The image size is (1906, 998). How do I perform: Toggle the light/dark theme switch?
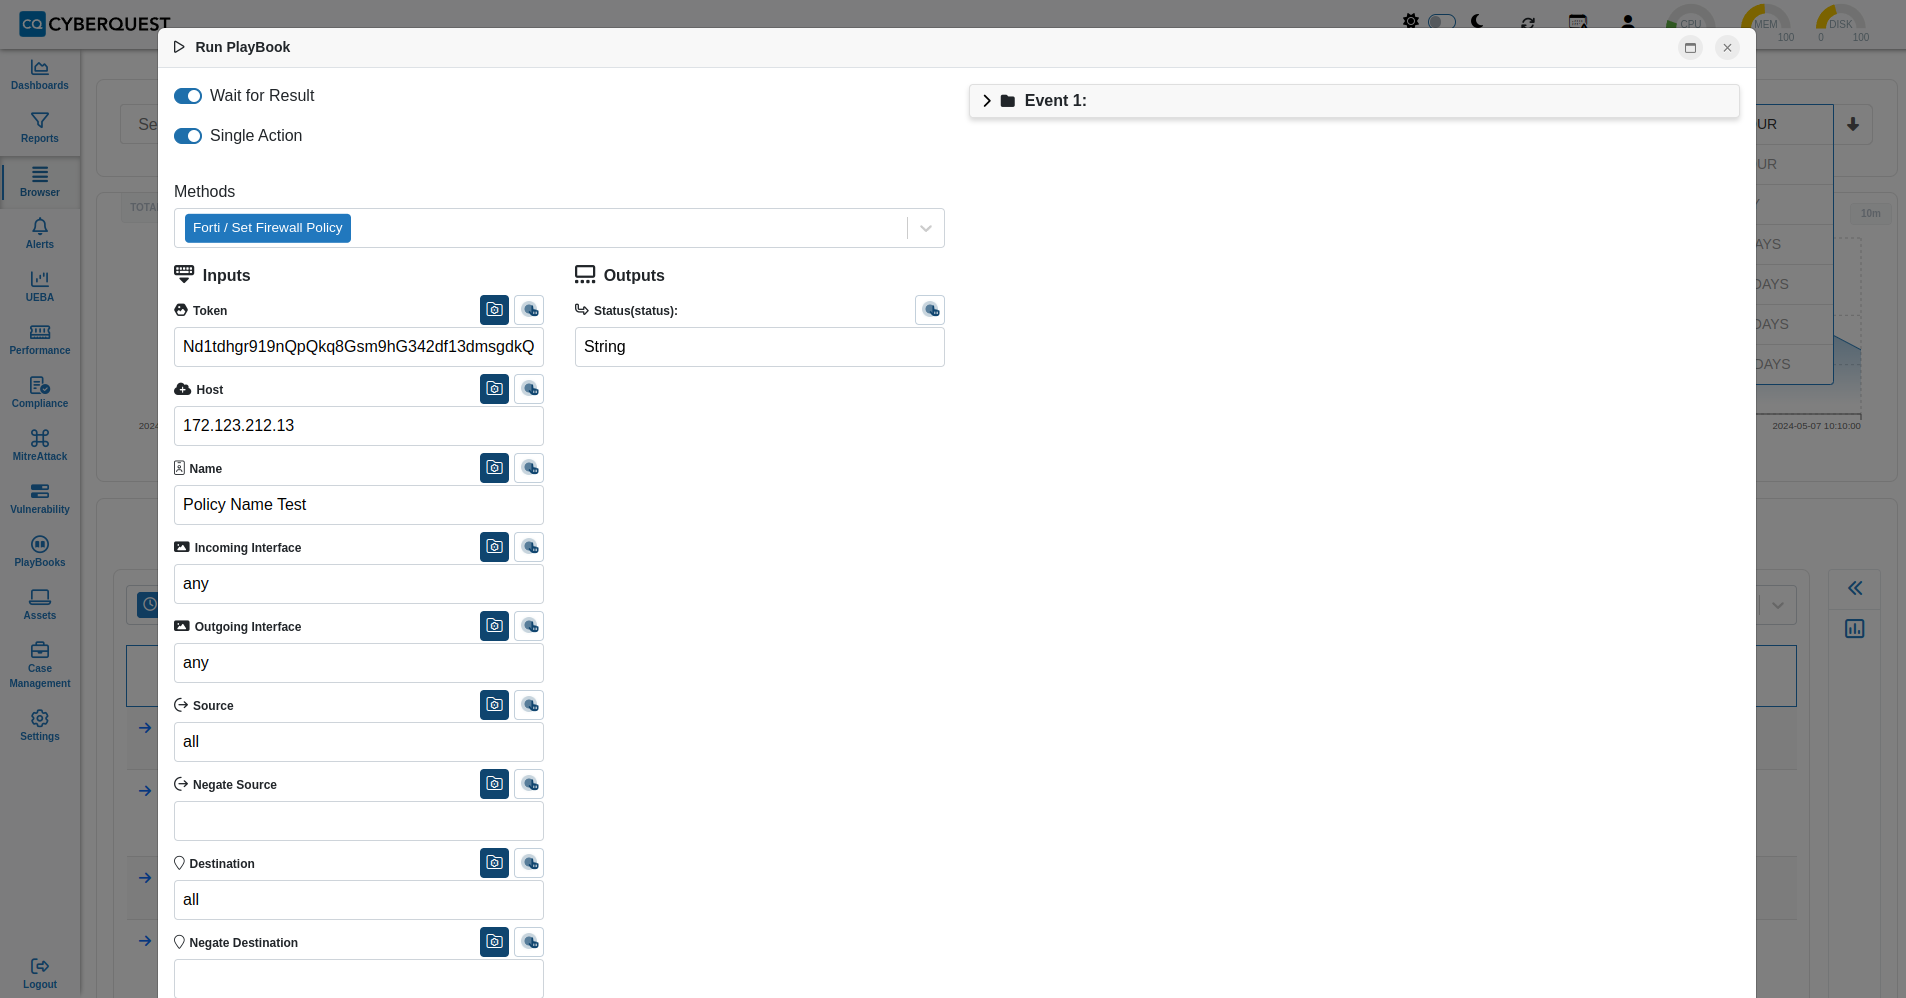[1441, 21]
